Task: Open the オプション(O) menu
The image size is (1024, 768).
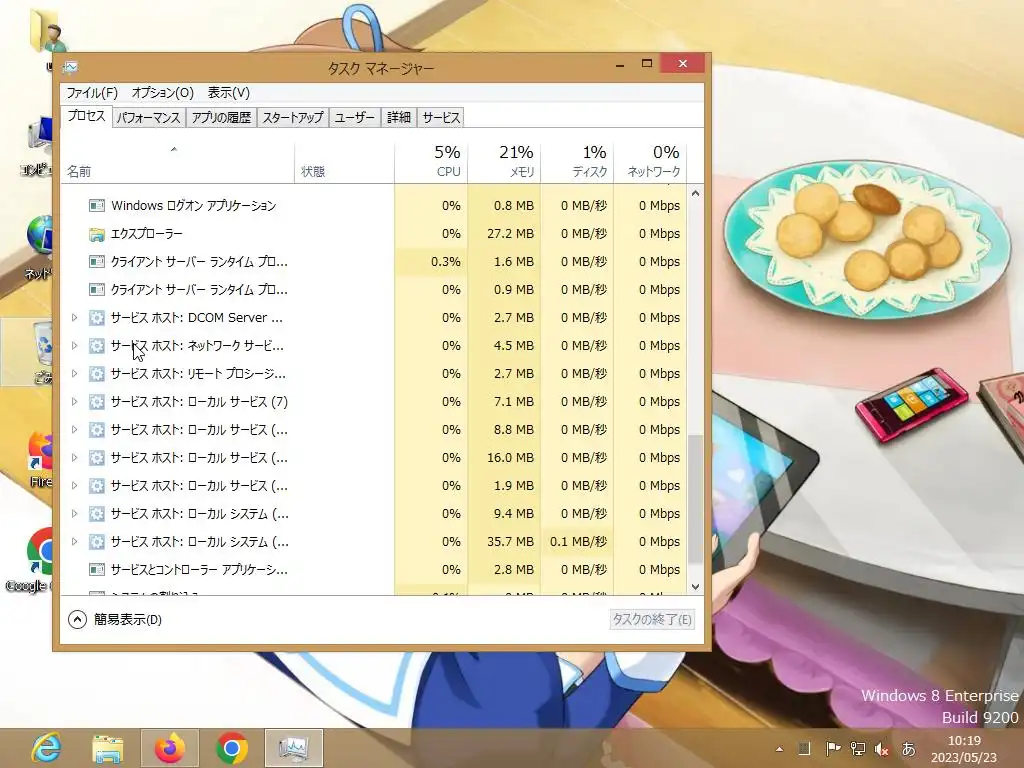Action: (x=163, y=93)
